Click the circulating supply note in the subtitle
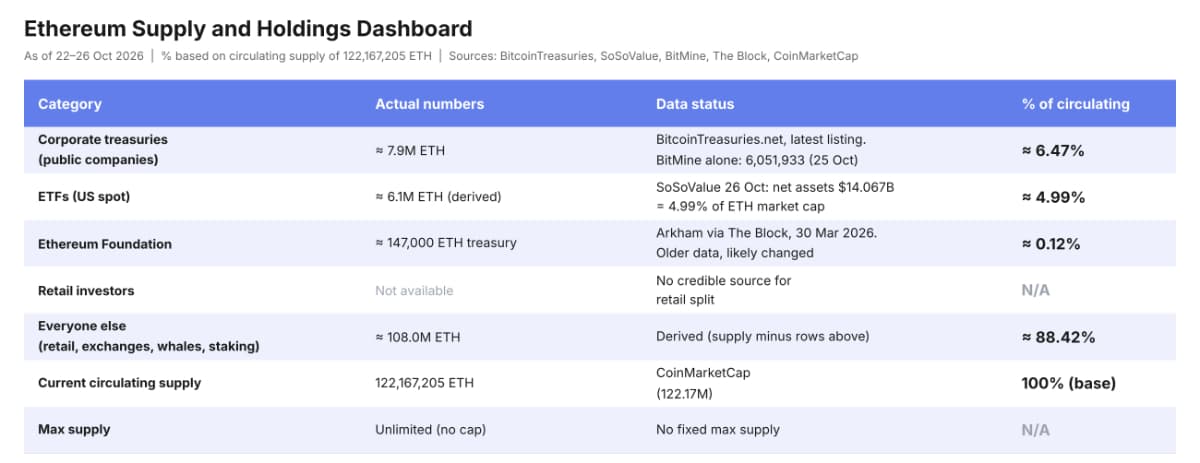The height and width of the screenshot is (463, 1200). coord(296,56)
